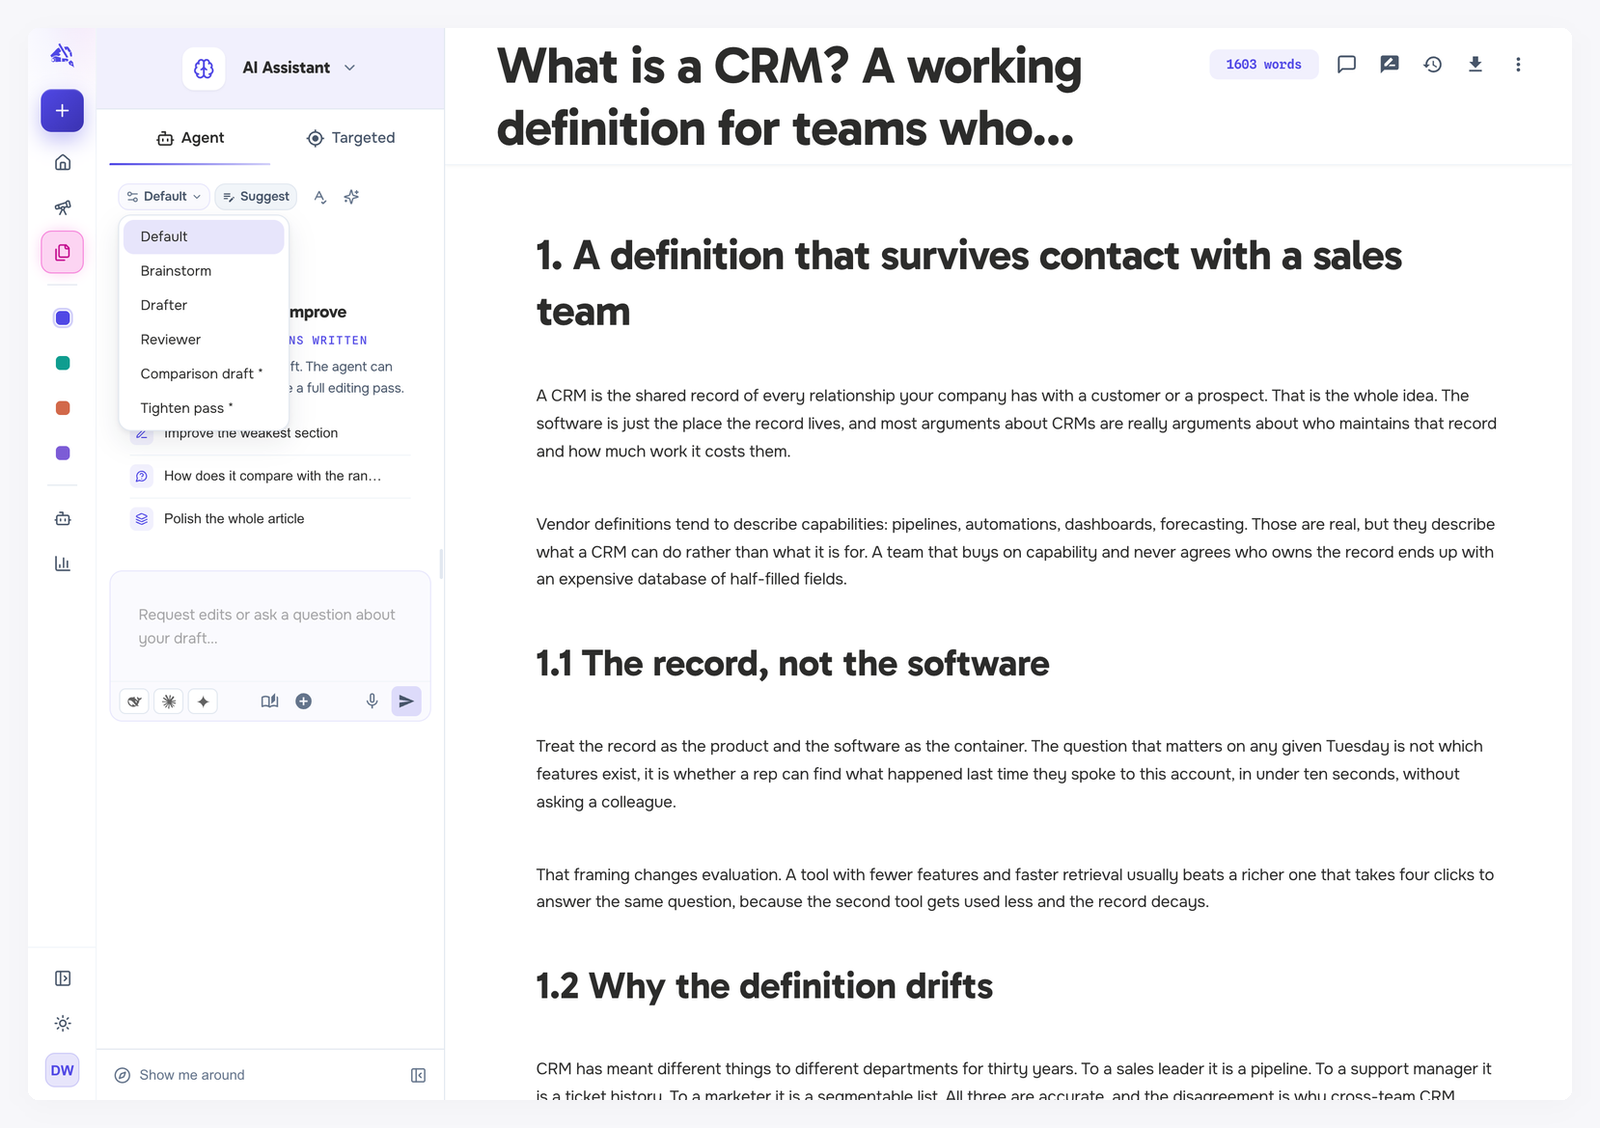This screenshot has height=1128, width=1600.
Task: Toggle the Suggest mode button
Action: click(256, 197)
